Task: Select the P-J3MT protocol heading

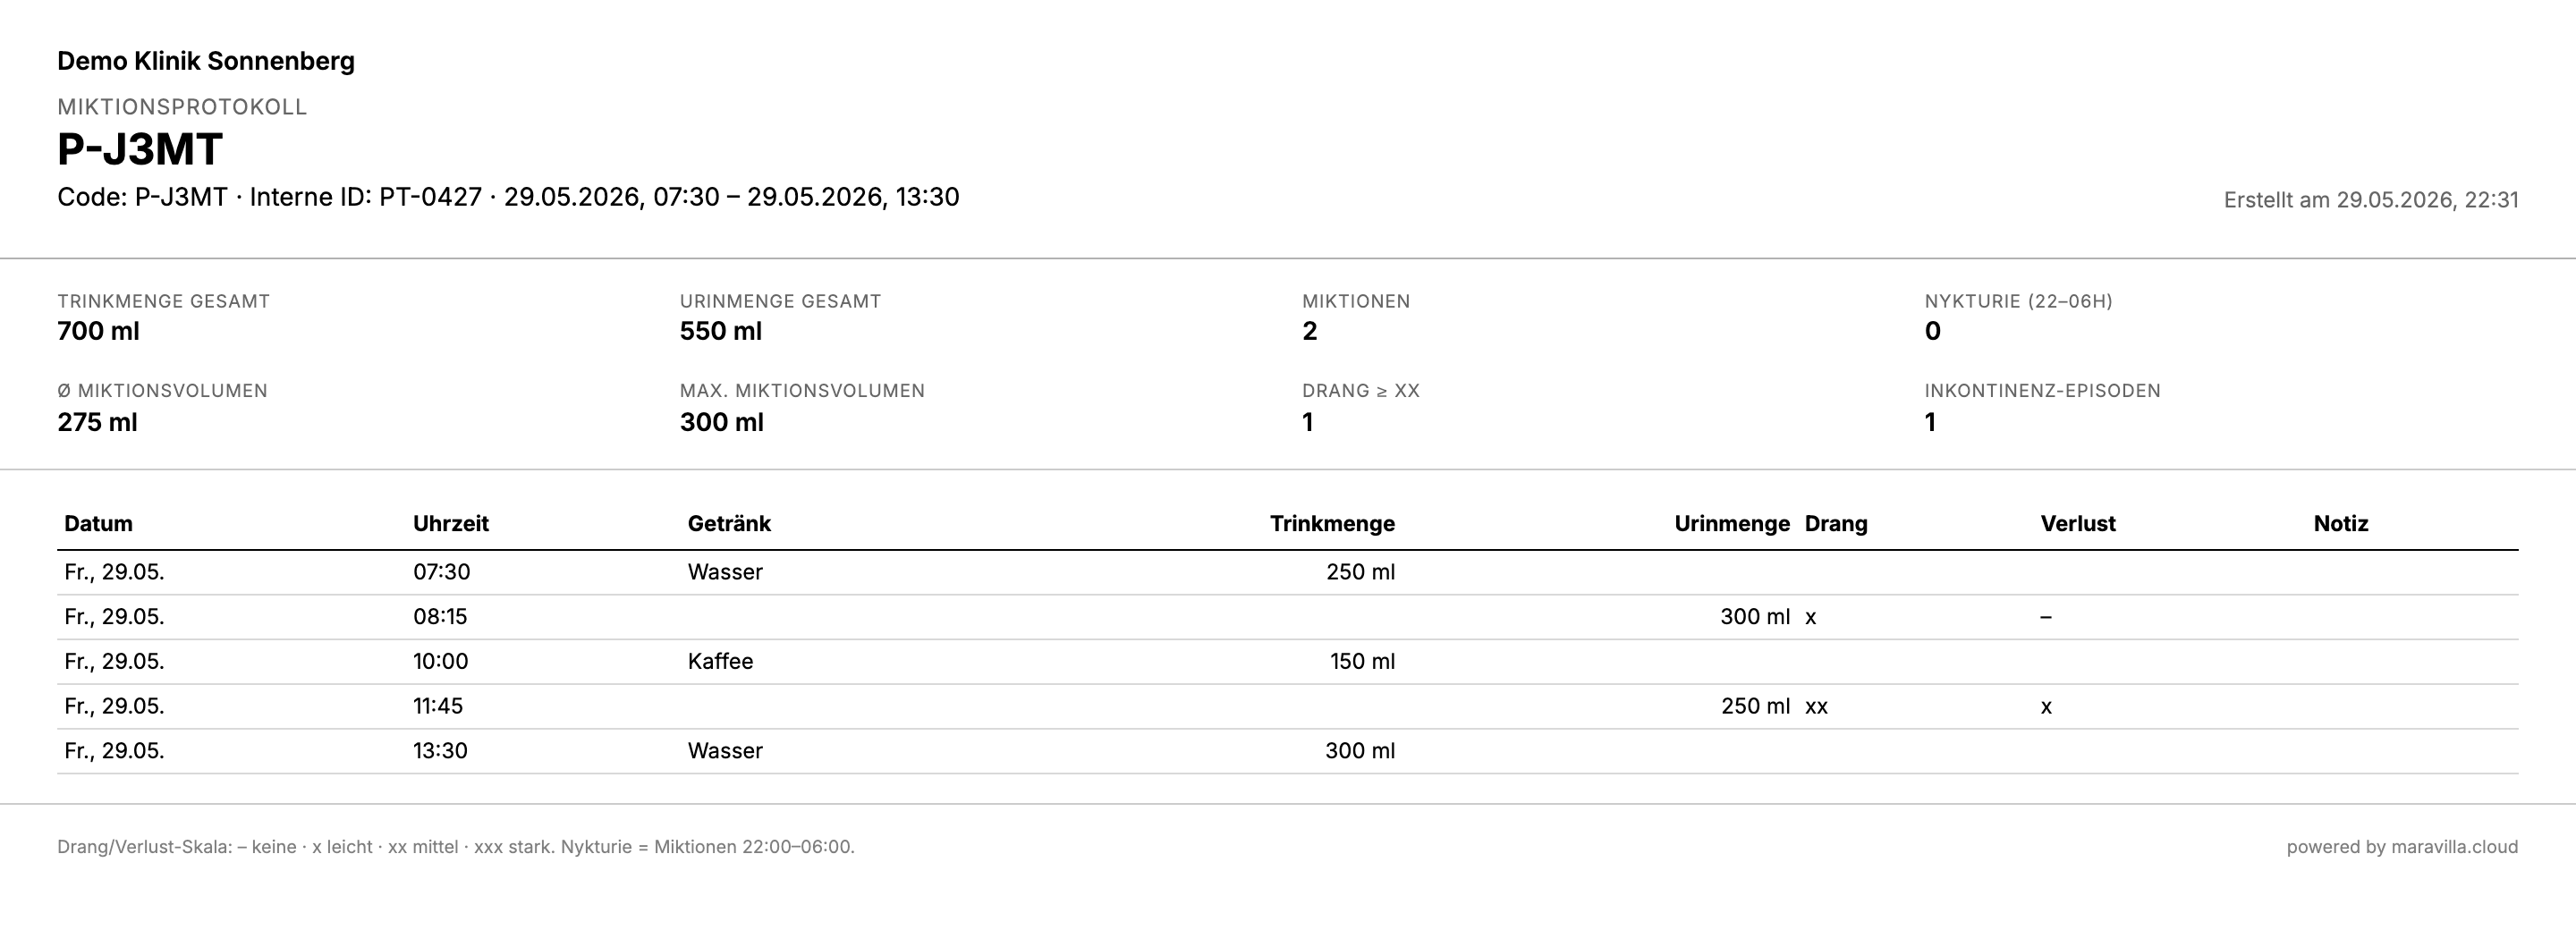Action: pos(140,149)
